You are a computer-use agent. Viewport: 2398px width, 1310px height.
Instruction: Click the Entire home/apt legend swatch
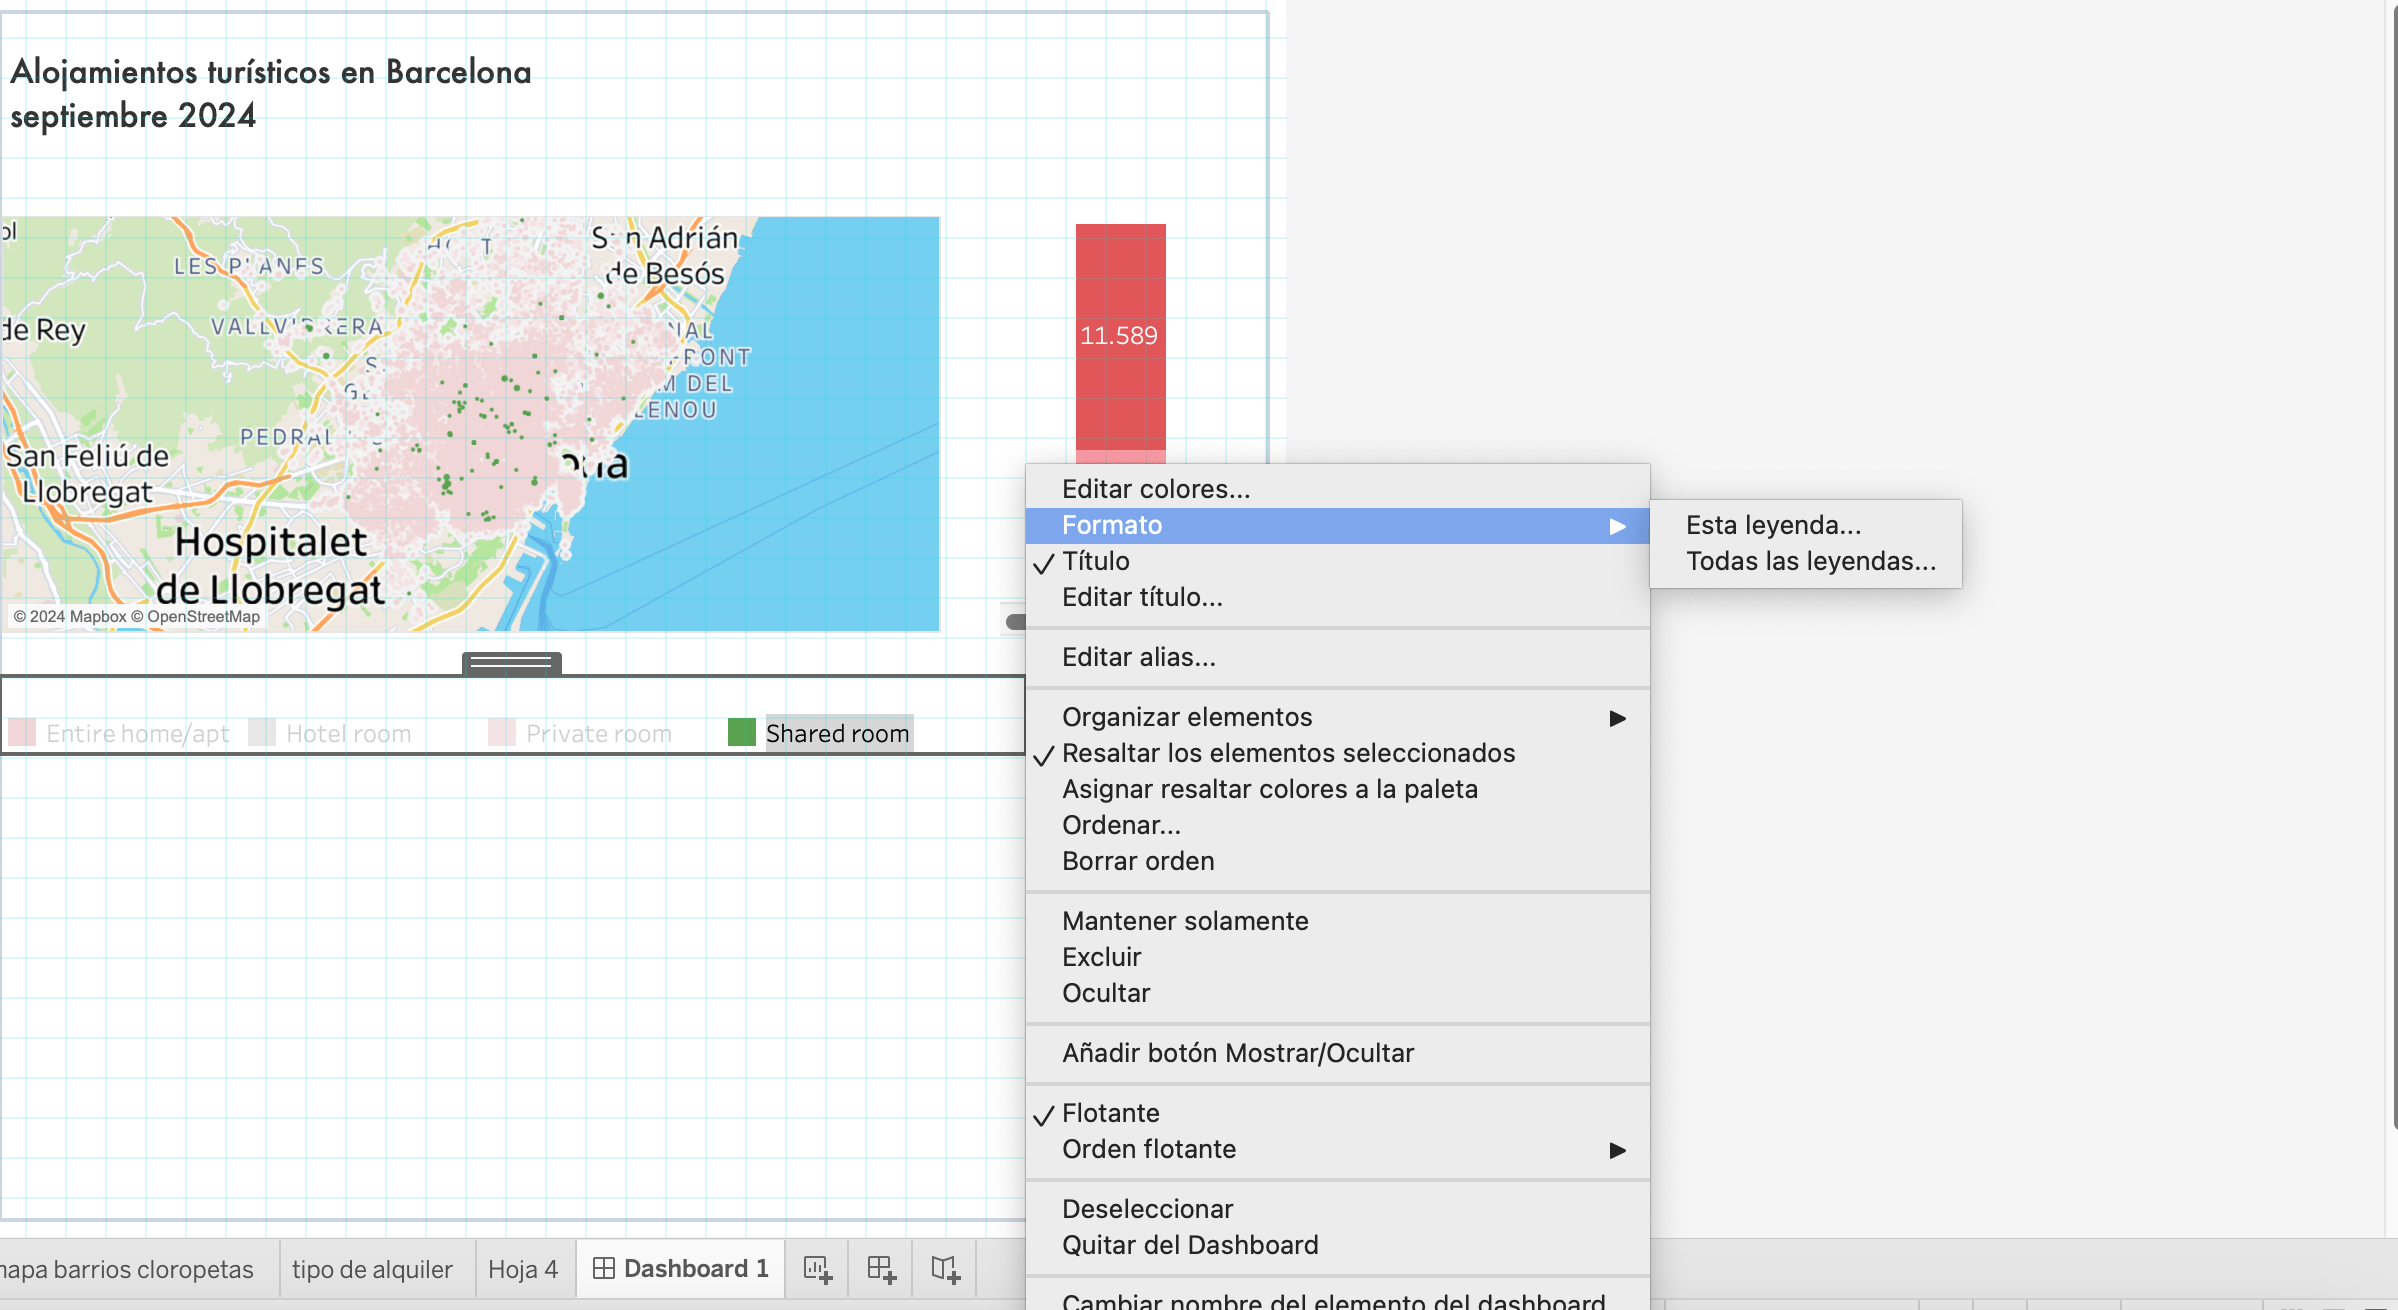pyautogui.click(x=22, y=732)
